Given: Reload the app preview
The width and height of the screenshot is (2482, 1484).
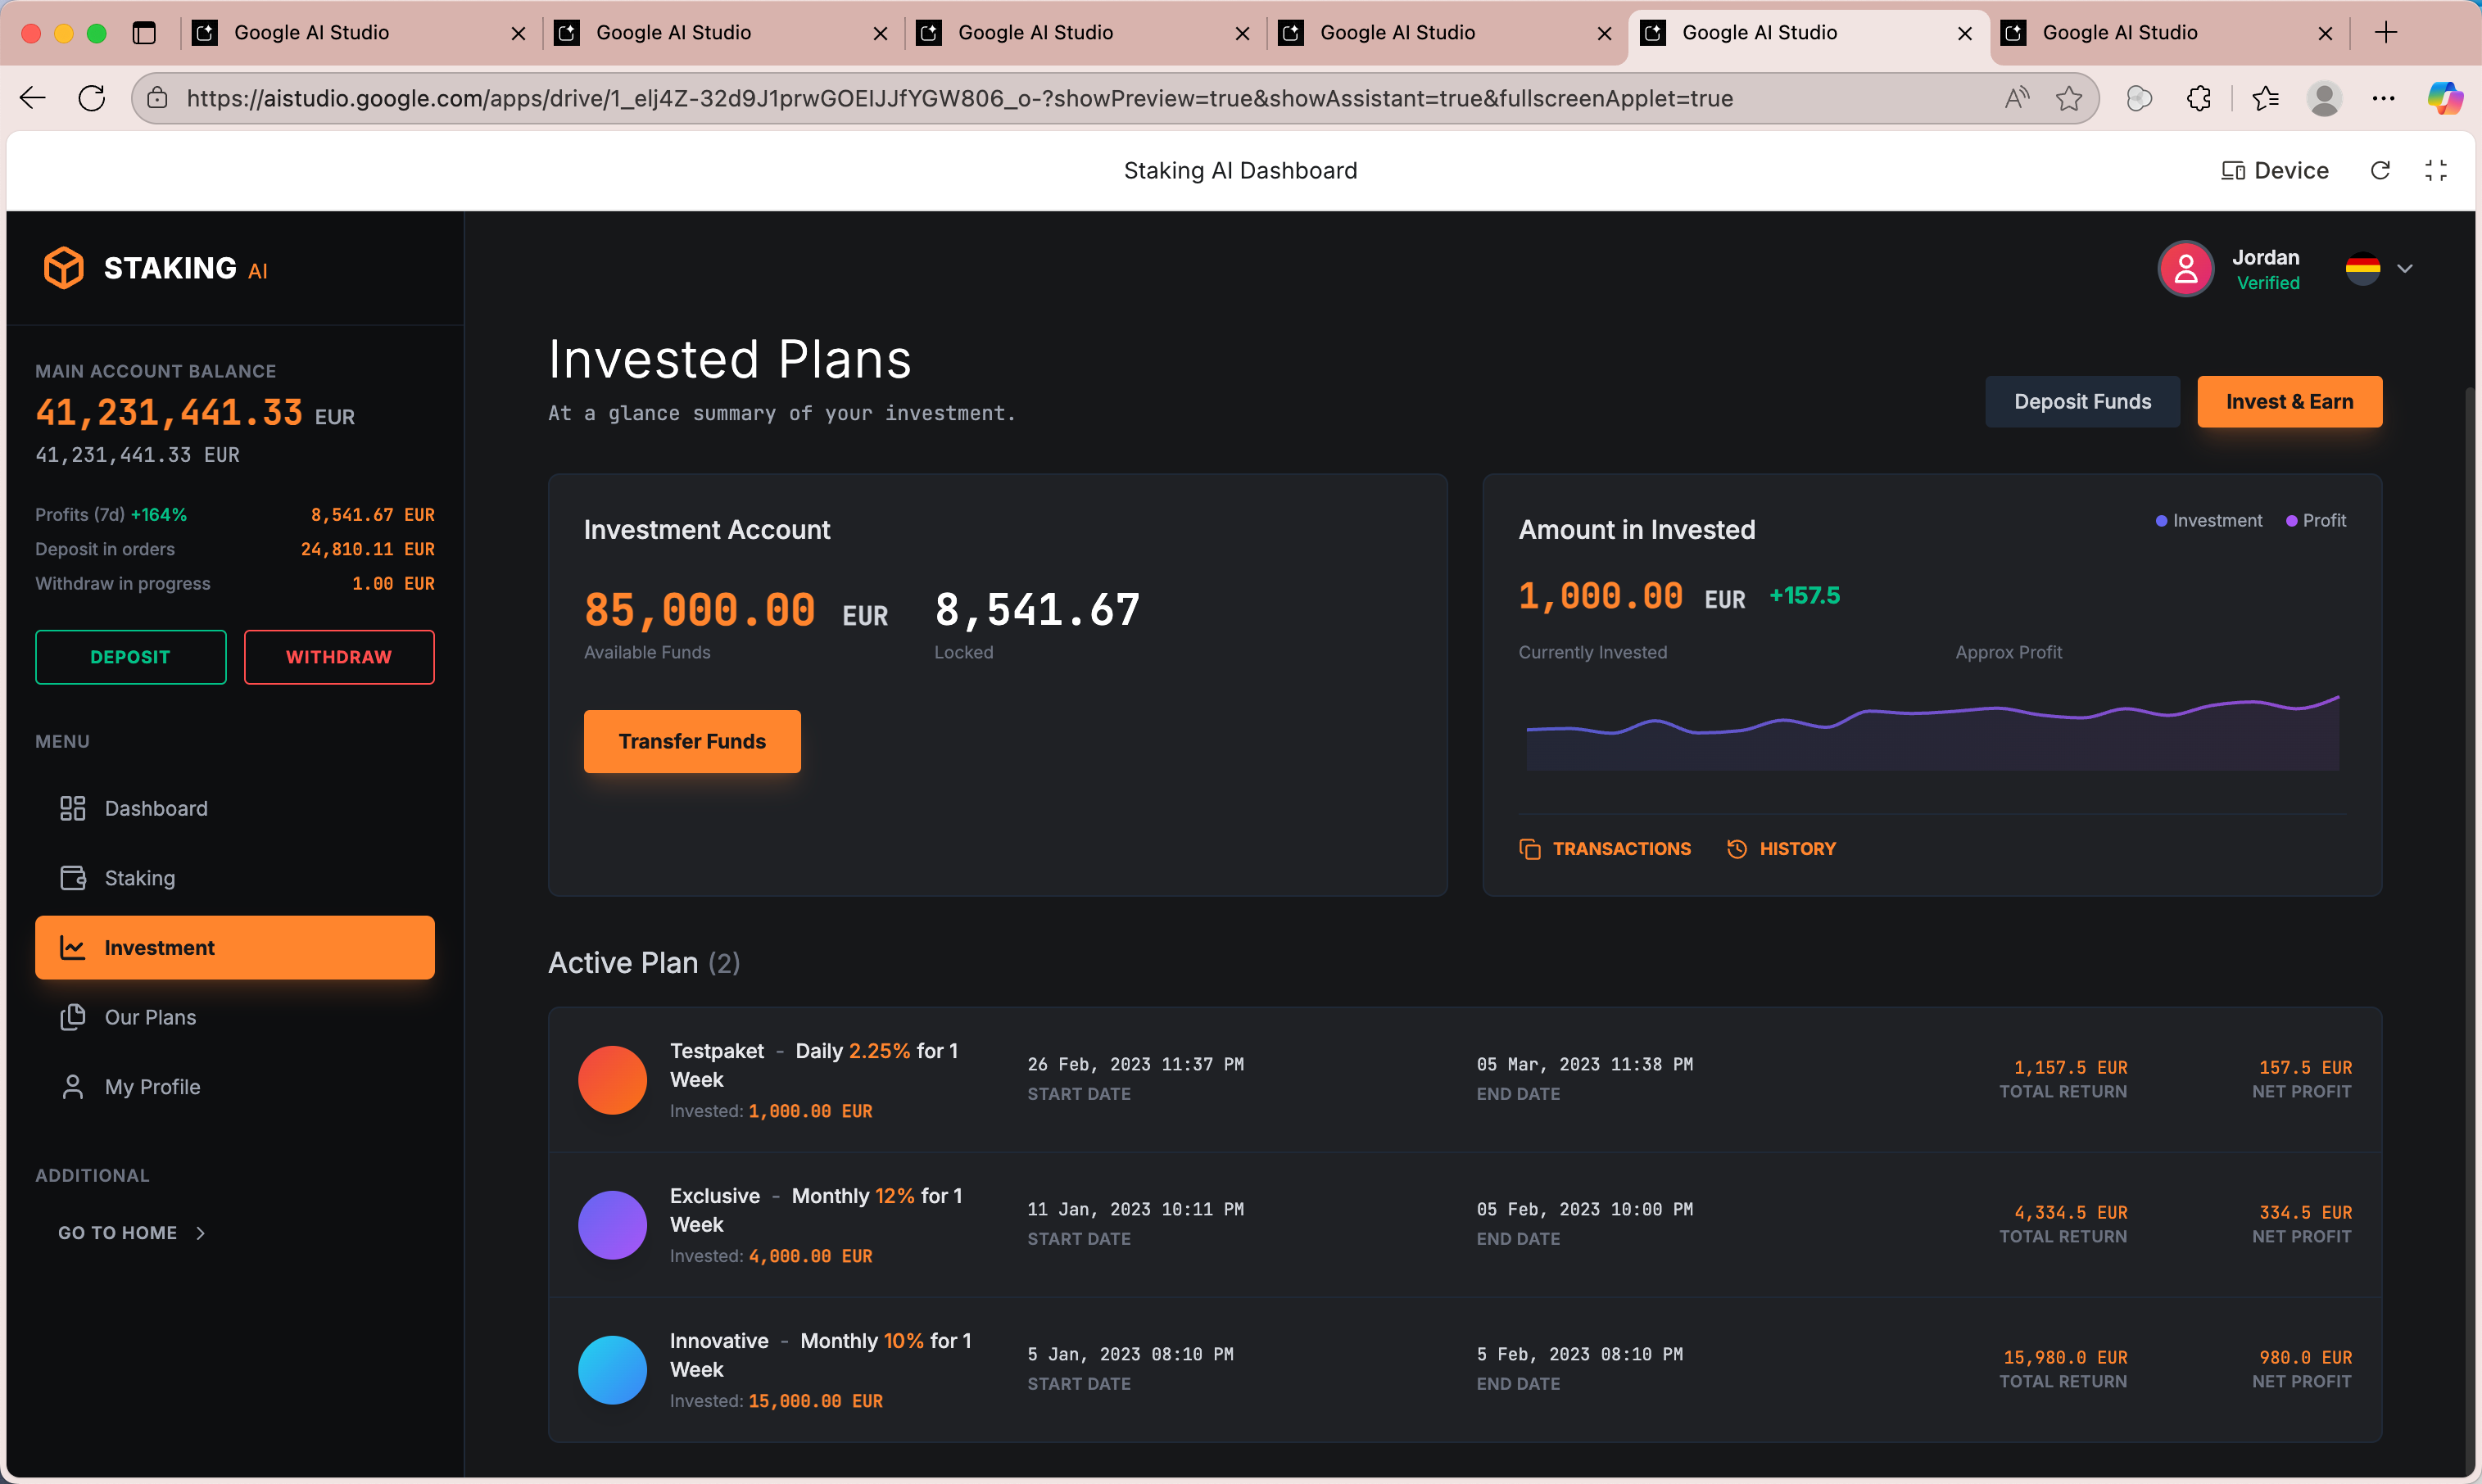Looking at the screenshot, I should (2380, 171).
